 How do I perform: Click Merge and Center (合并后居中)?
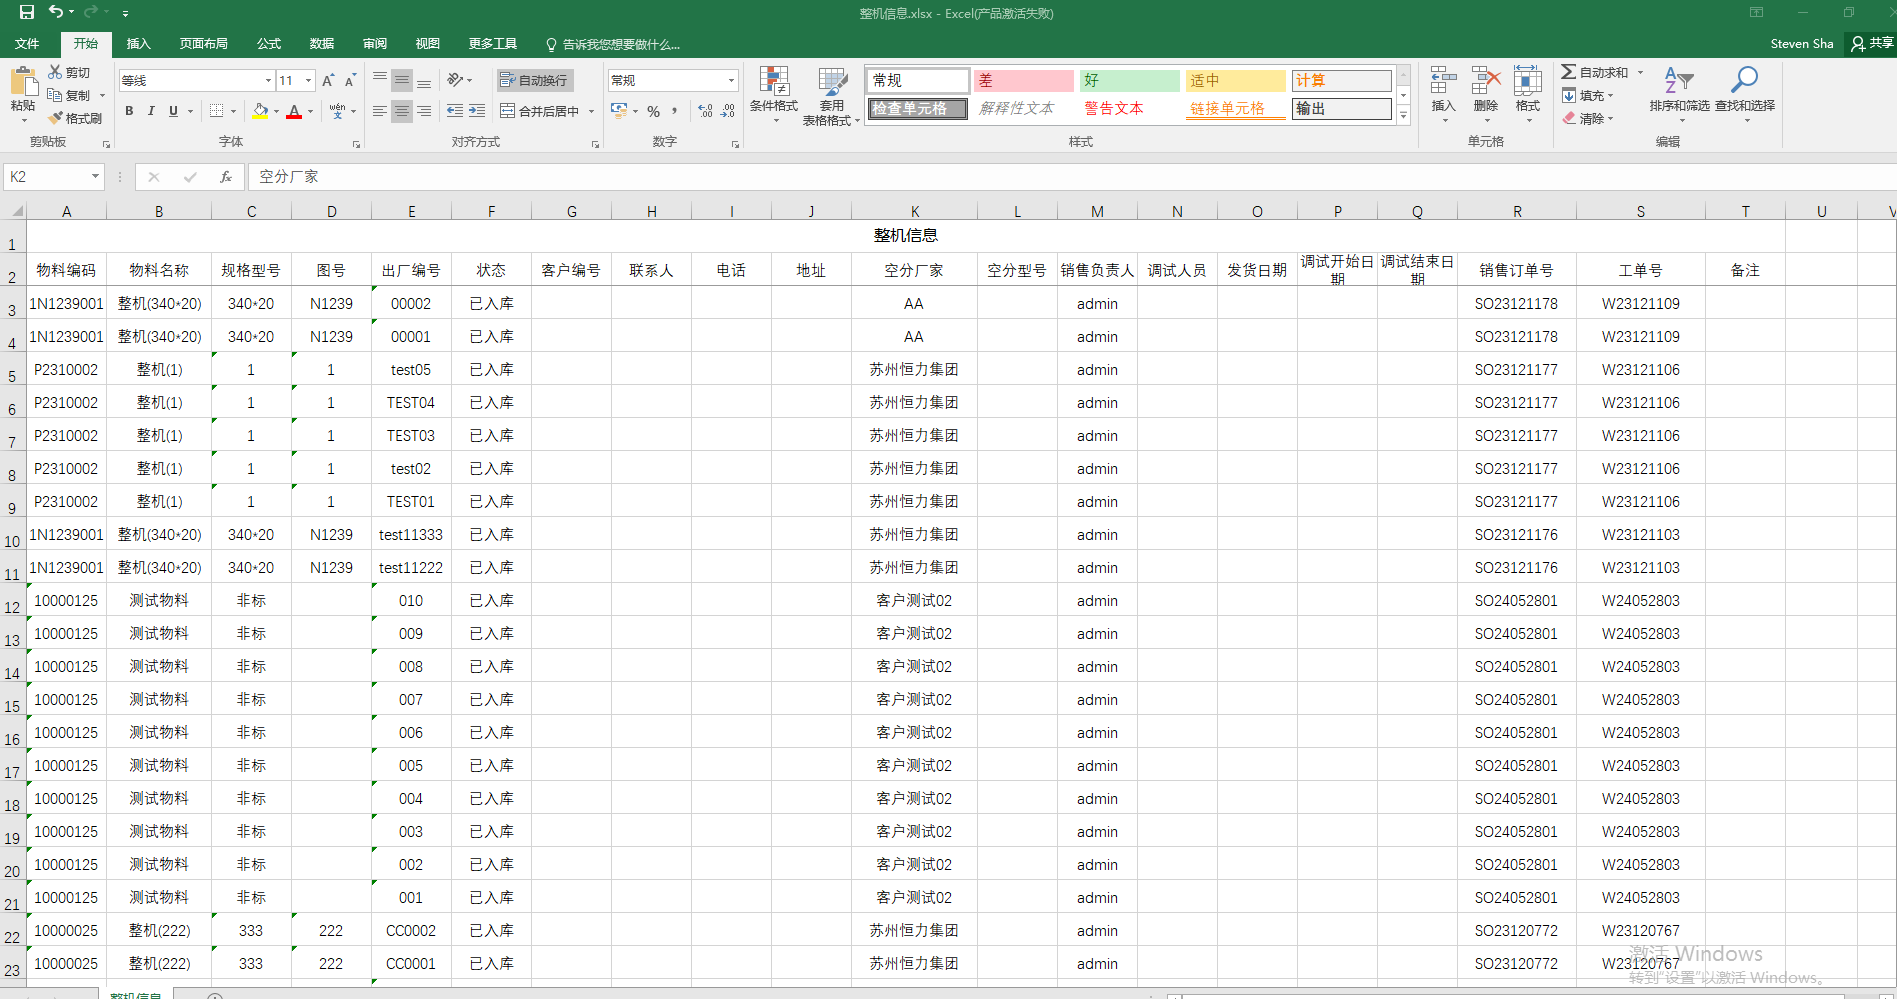[540, 111]
